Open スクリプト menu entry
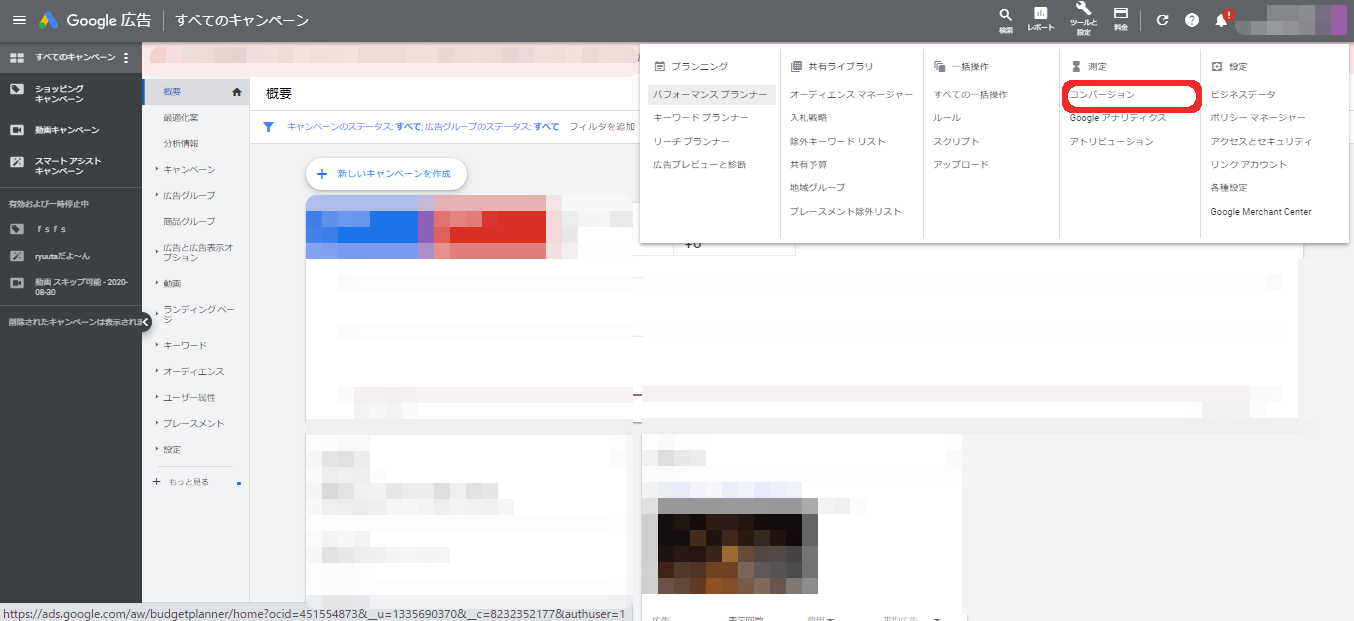The width and height of the screenshot is (1354, 621). tap(957, 142)
